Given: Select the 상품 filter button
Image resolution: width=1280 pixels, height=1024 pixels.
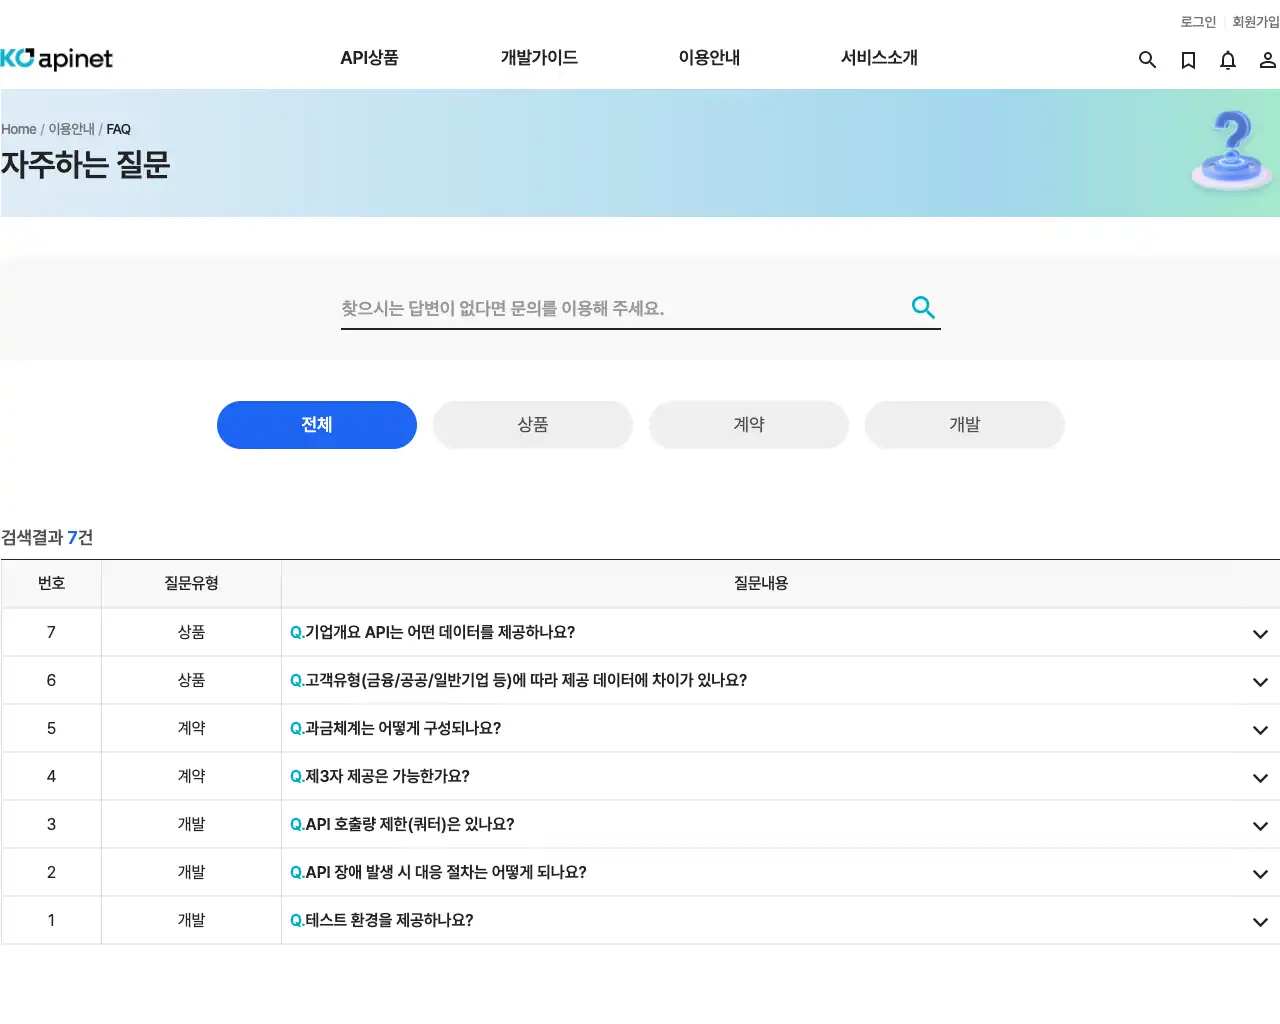Looking at the screenshot, I should click(532, 424).
